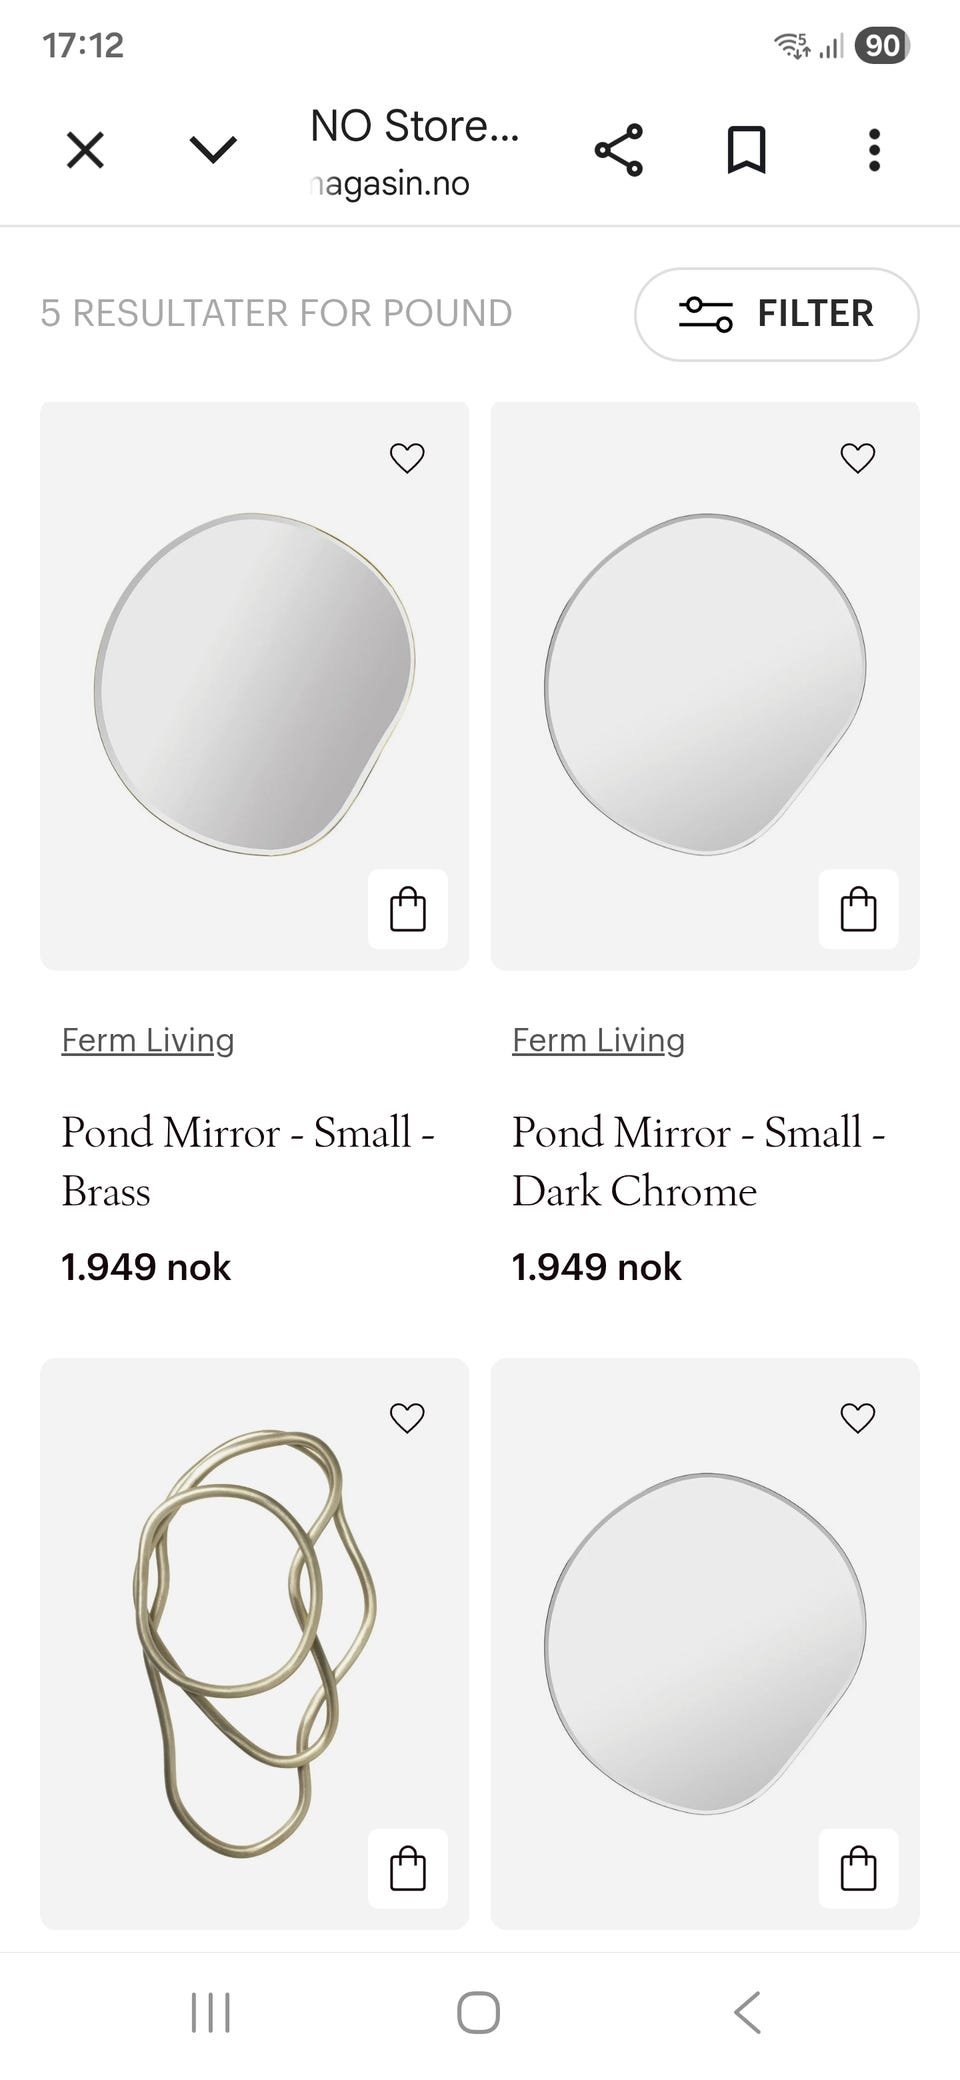Viewport: 960px width, 2080px height.
Task: Open the Pond Mirror Small Brass image
Action: pos(254,685)
